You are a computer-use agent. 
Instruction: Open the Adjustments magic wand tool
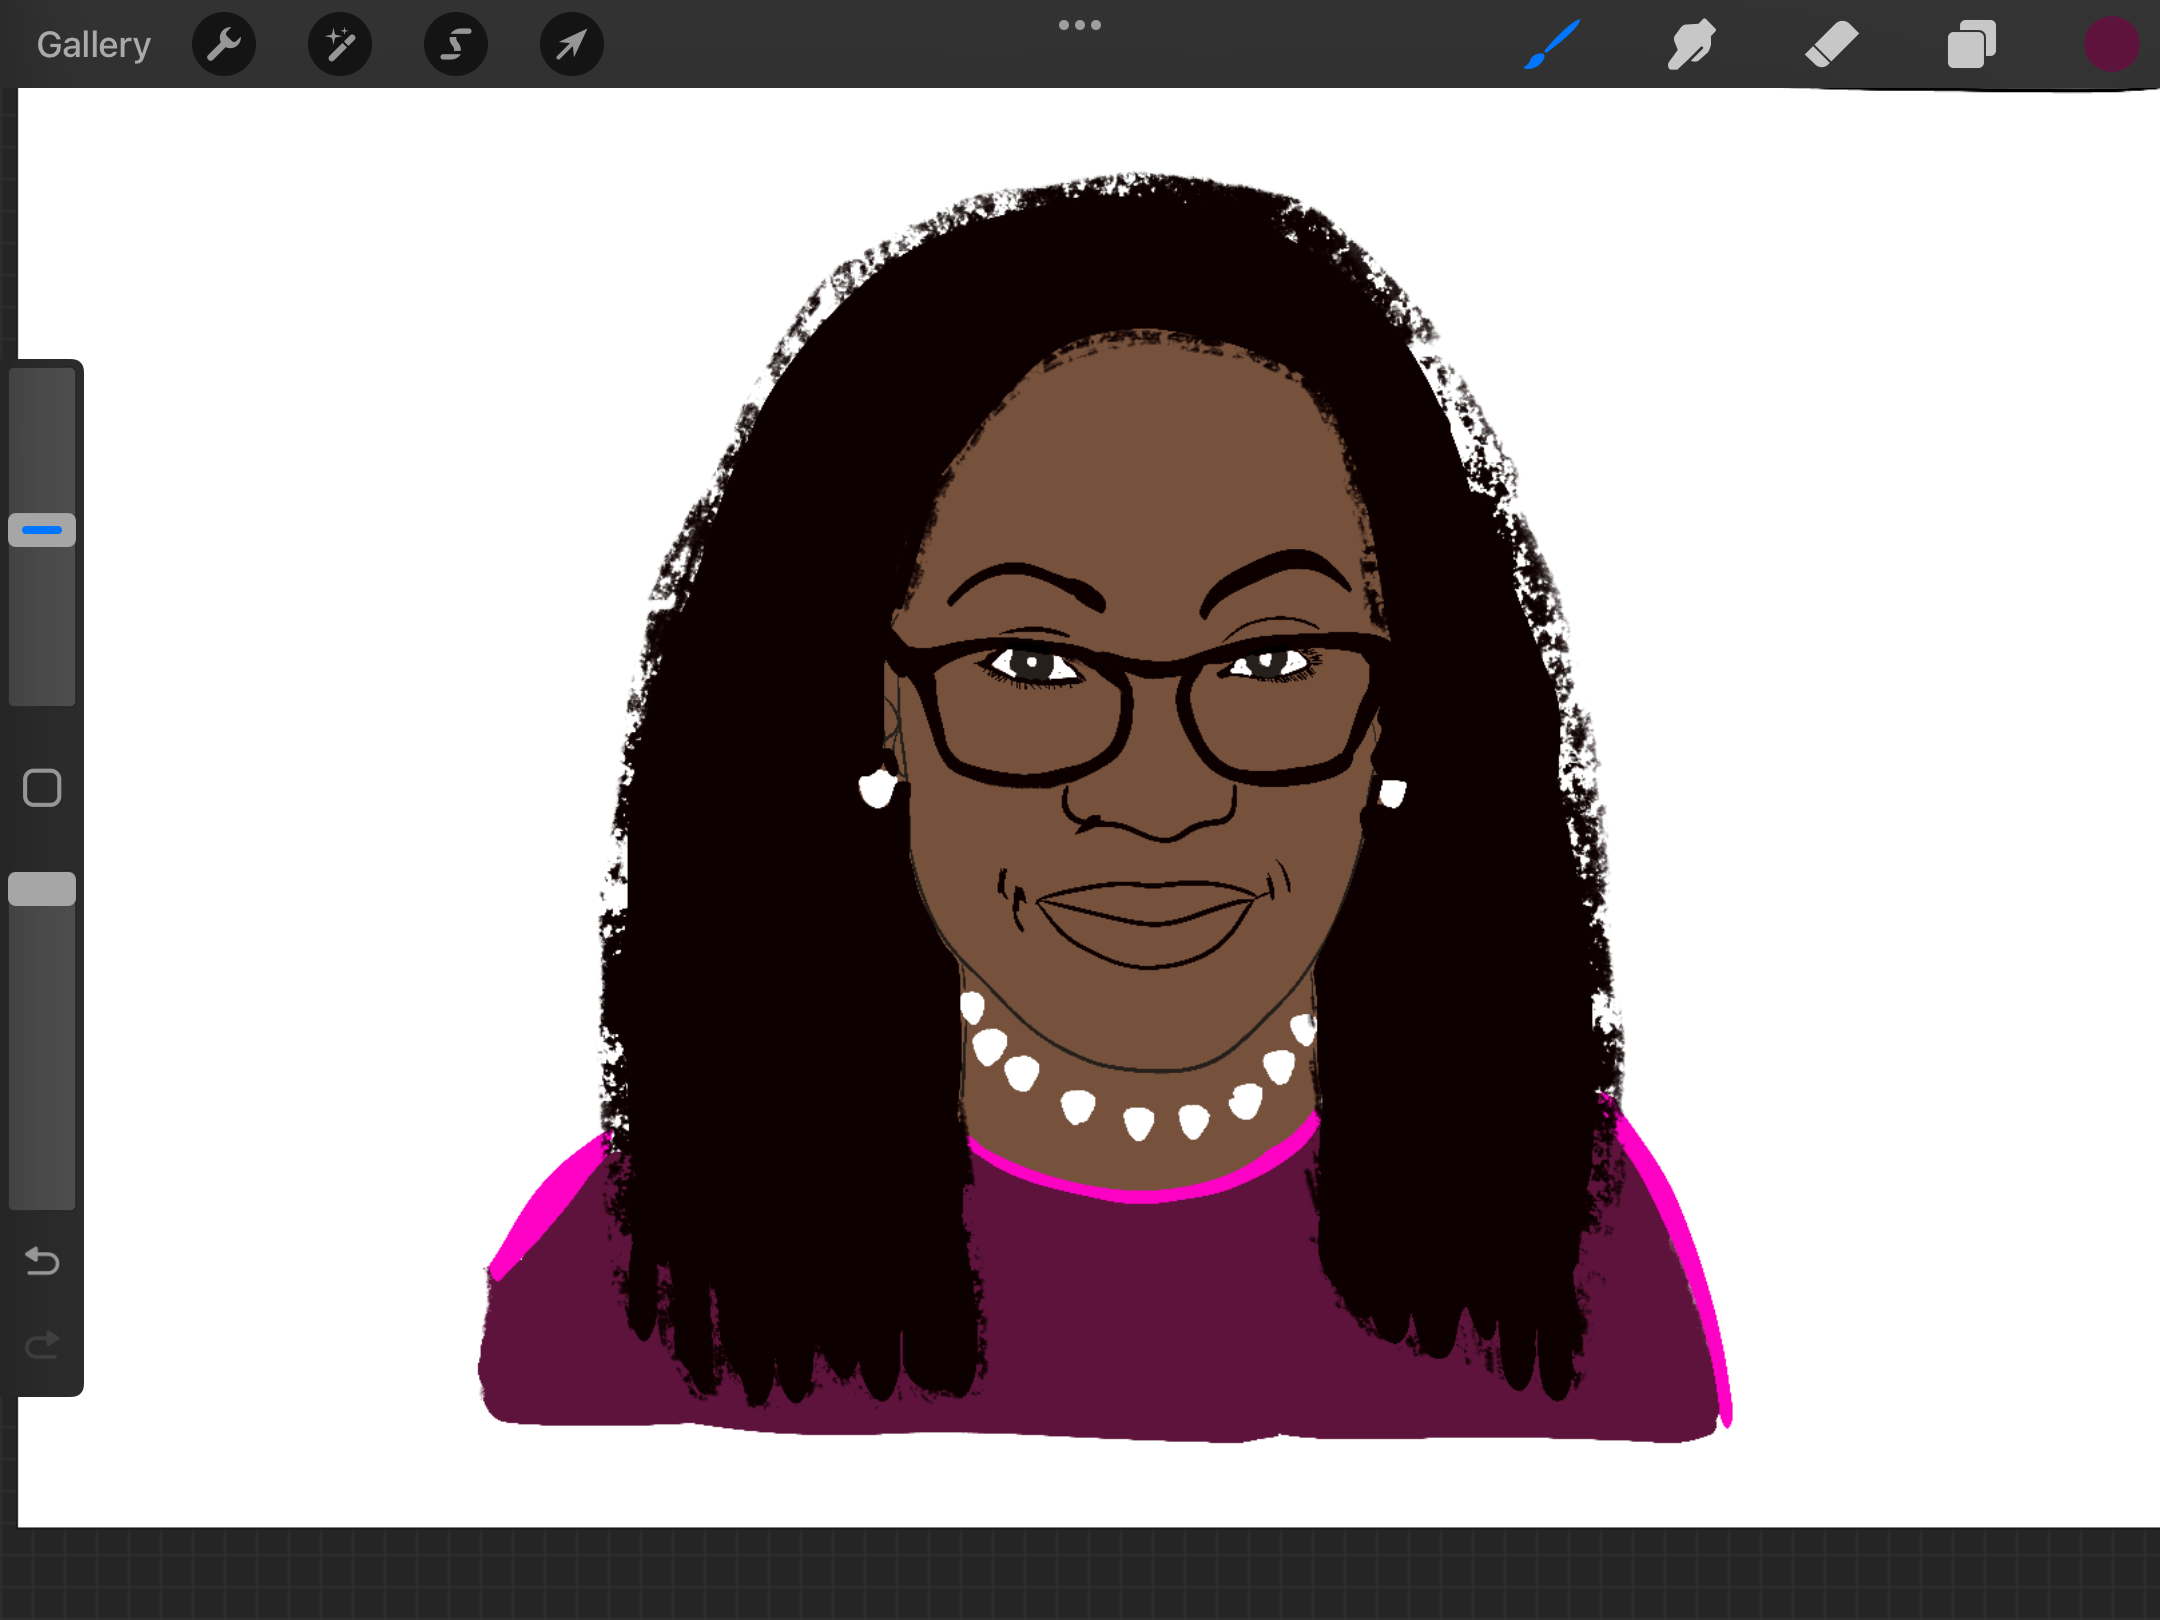click(339, 44)
